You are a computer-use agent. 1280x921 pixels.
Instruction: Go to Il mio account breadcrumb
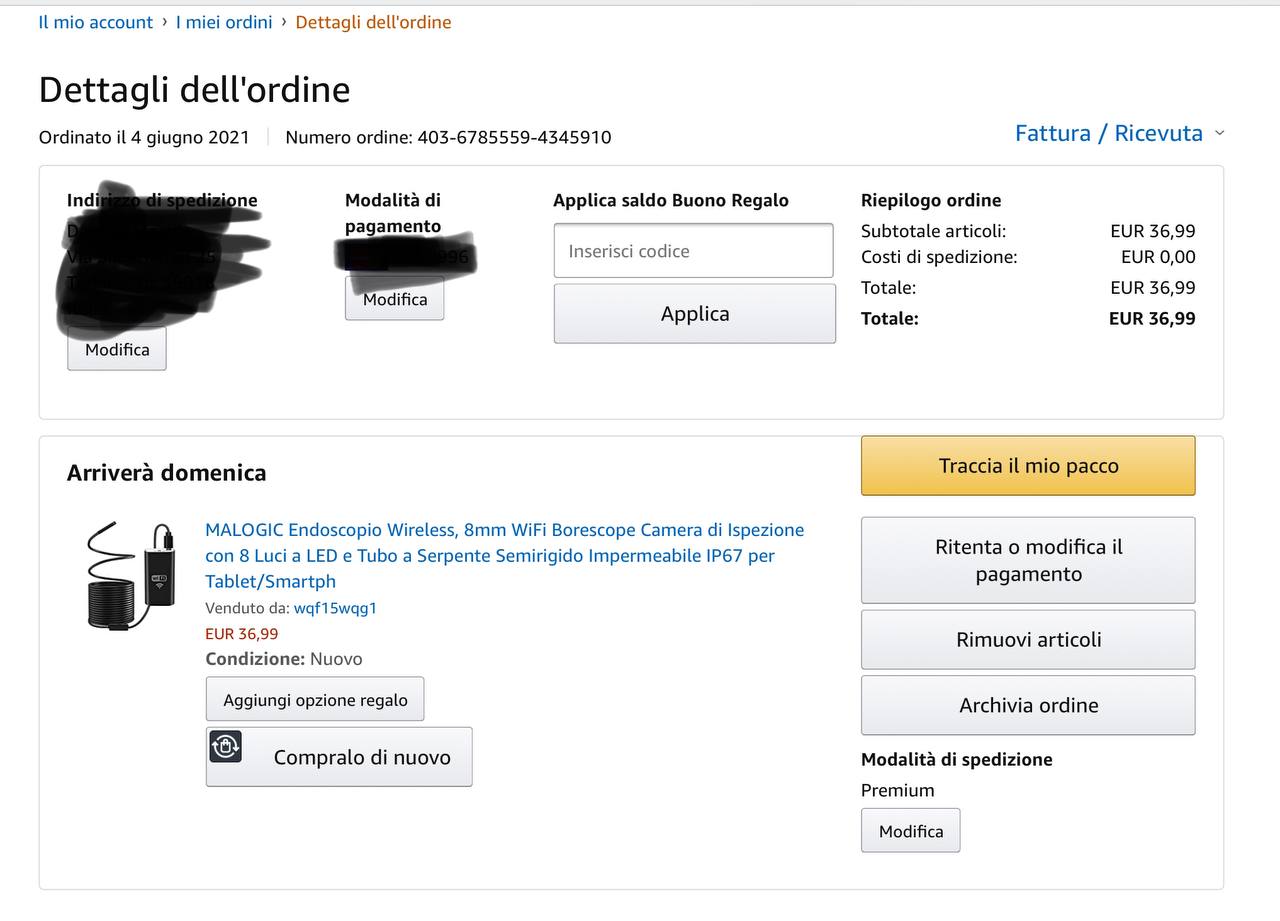95,22
